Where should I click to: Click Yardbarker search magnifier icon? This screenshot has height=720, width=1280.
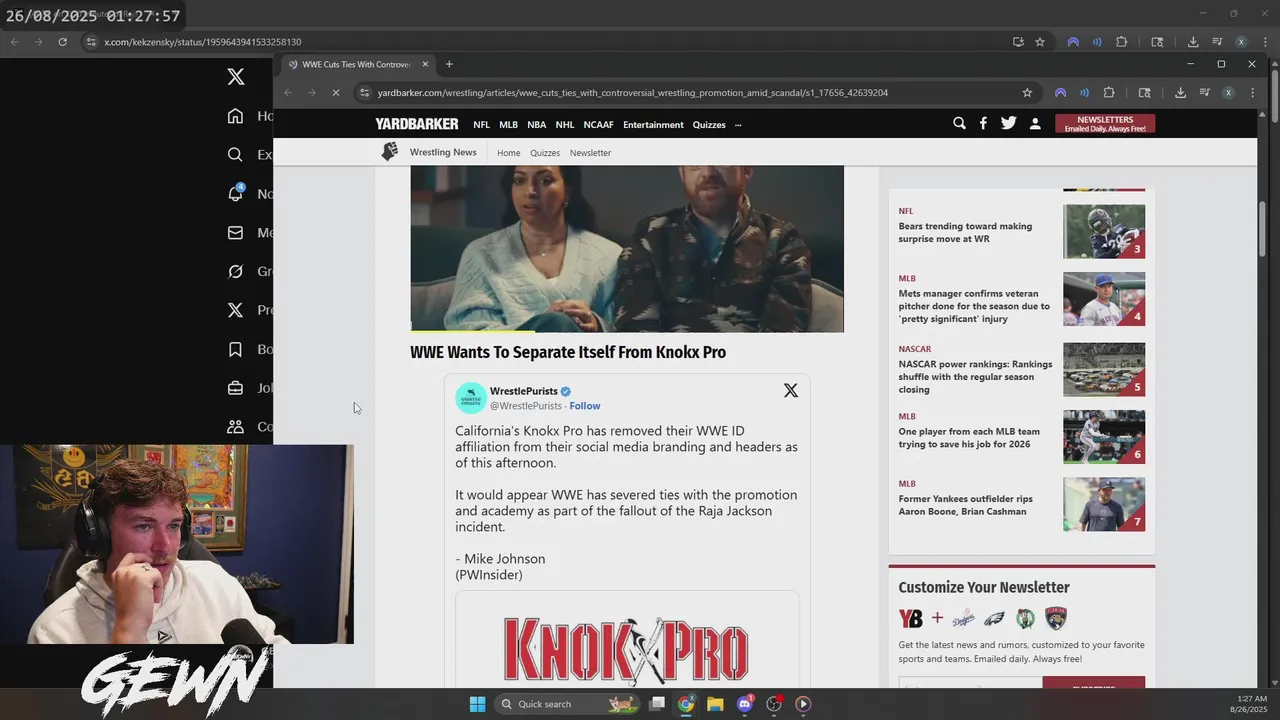pyautogui.click(x=959, y=123)
